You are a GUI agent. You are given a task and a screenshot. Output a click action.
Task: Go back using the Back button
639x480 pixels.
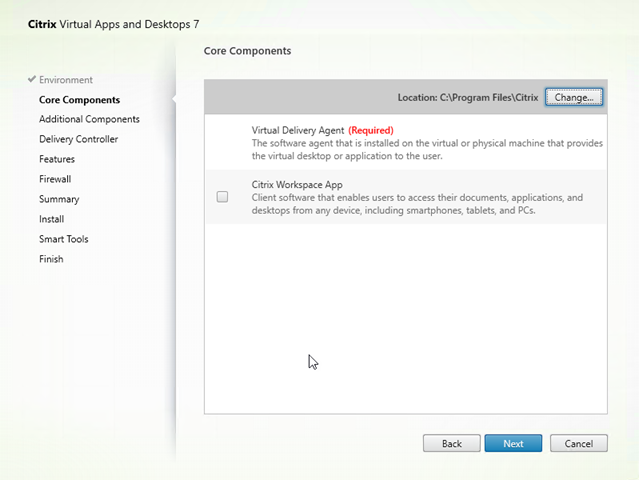[x=452, y=443]
